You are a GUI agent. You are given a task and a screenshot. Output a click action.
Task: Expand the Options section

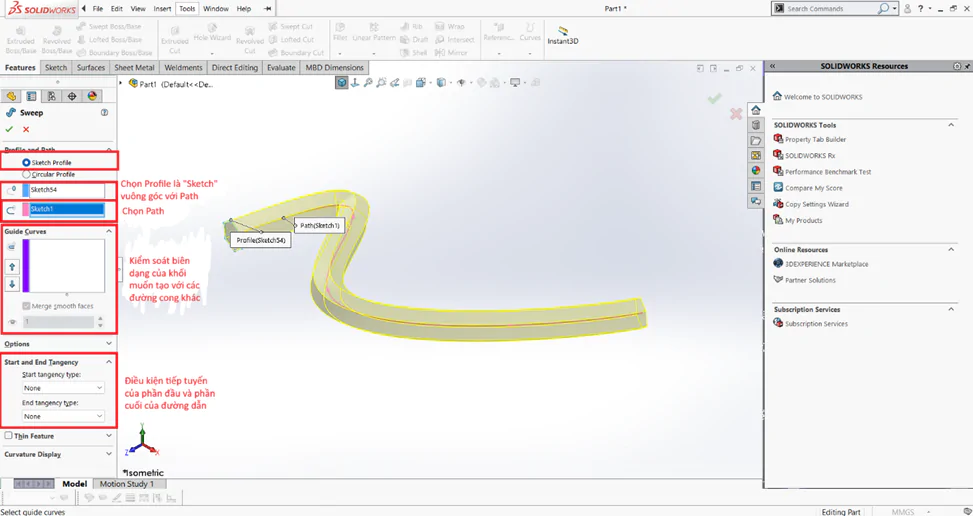[x=109, y=344]
